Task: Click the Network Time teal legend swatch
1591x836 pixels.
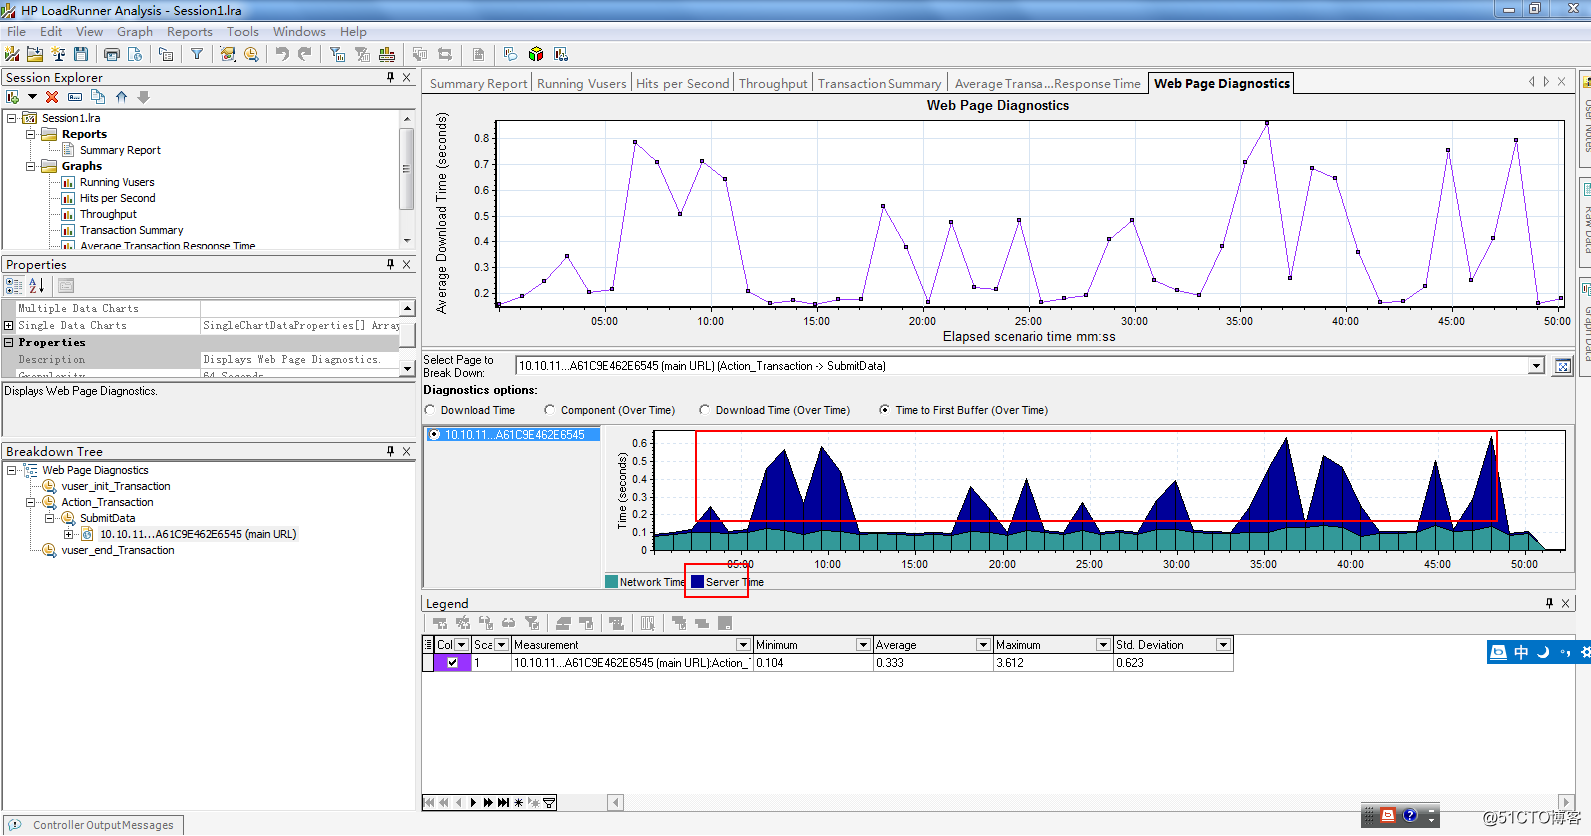Action: tap(612, 582)
